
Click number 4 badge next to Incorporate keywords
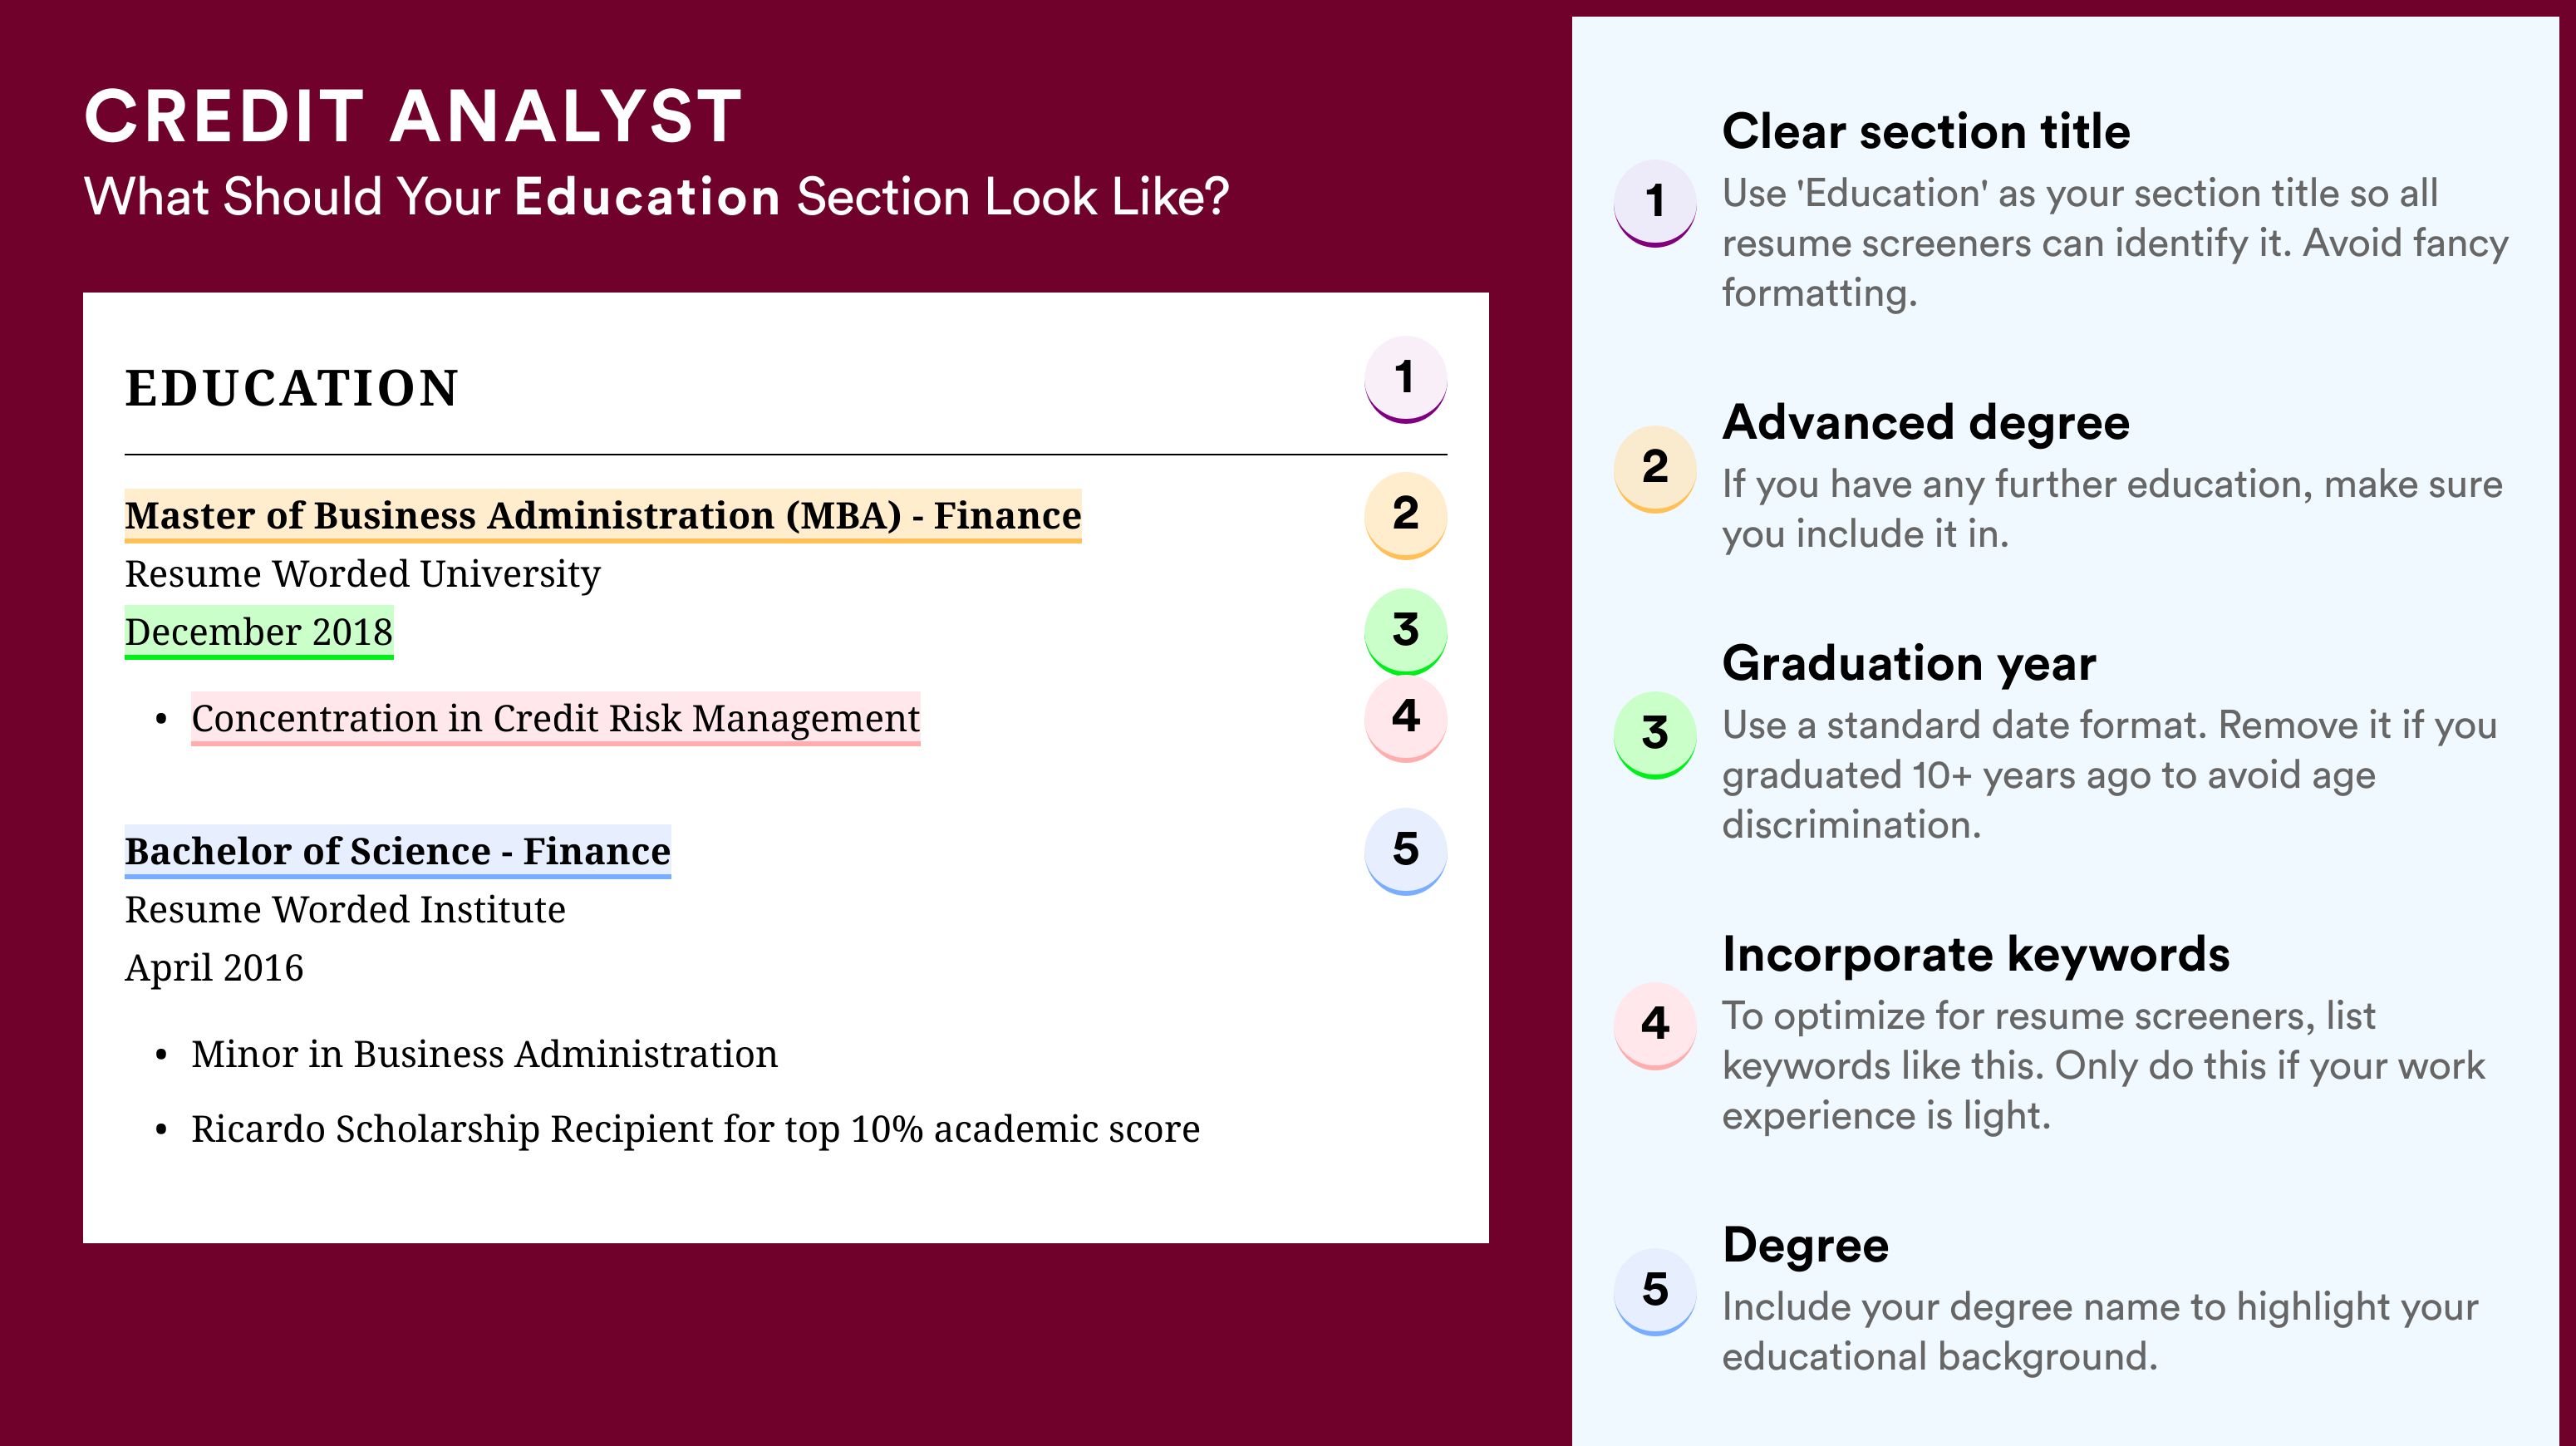pyautogui.click(x=1654, y=1025)
